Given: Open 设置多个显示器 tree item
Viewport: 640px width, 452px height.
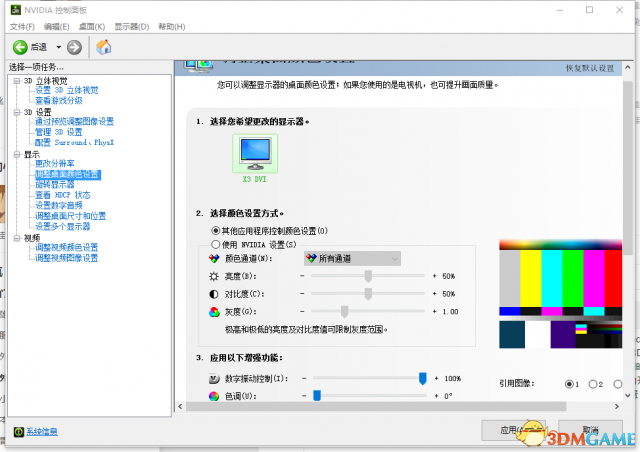Looking at the screenshot, I should (62, 226).
